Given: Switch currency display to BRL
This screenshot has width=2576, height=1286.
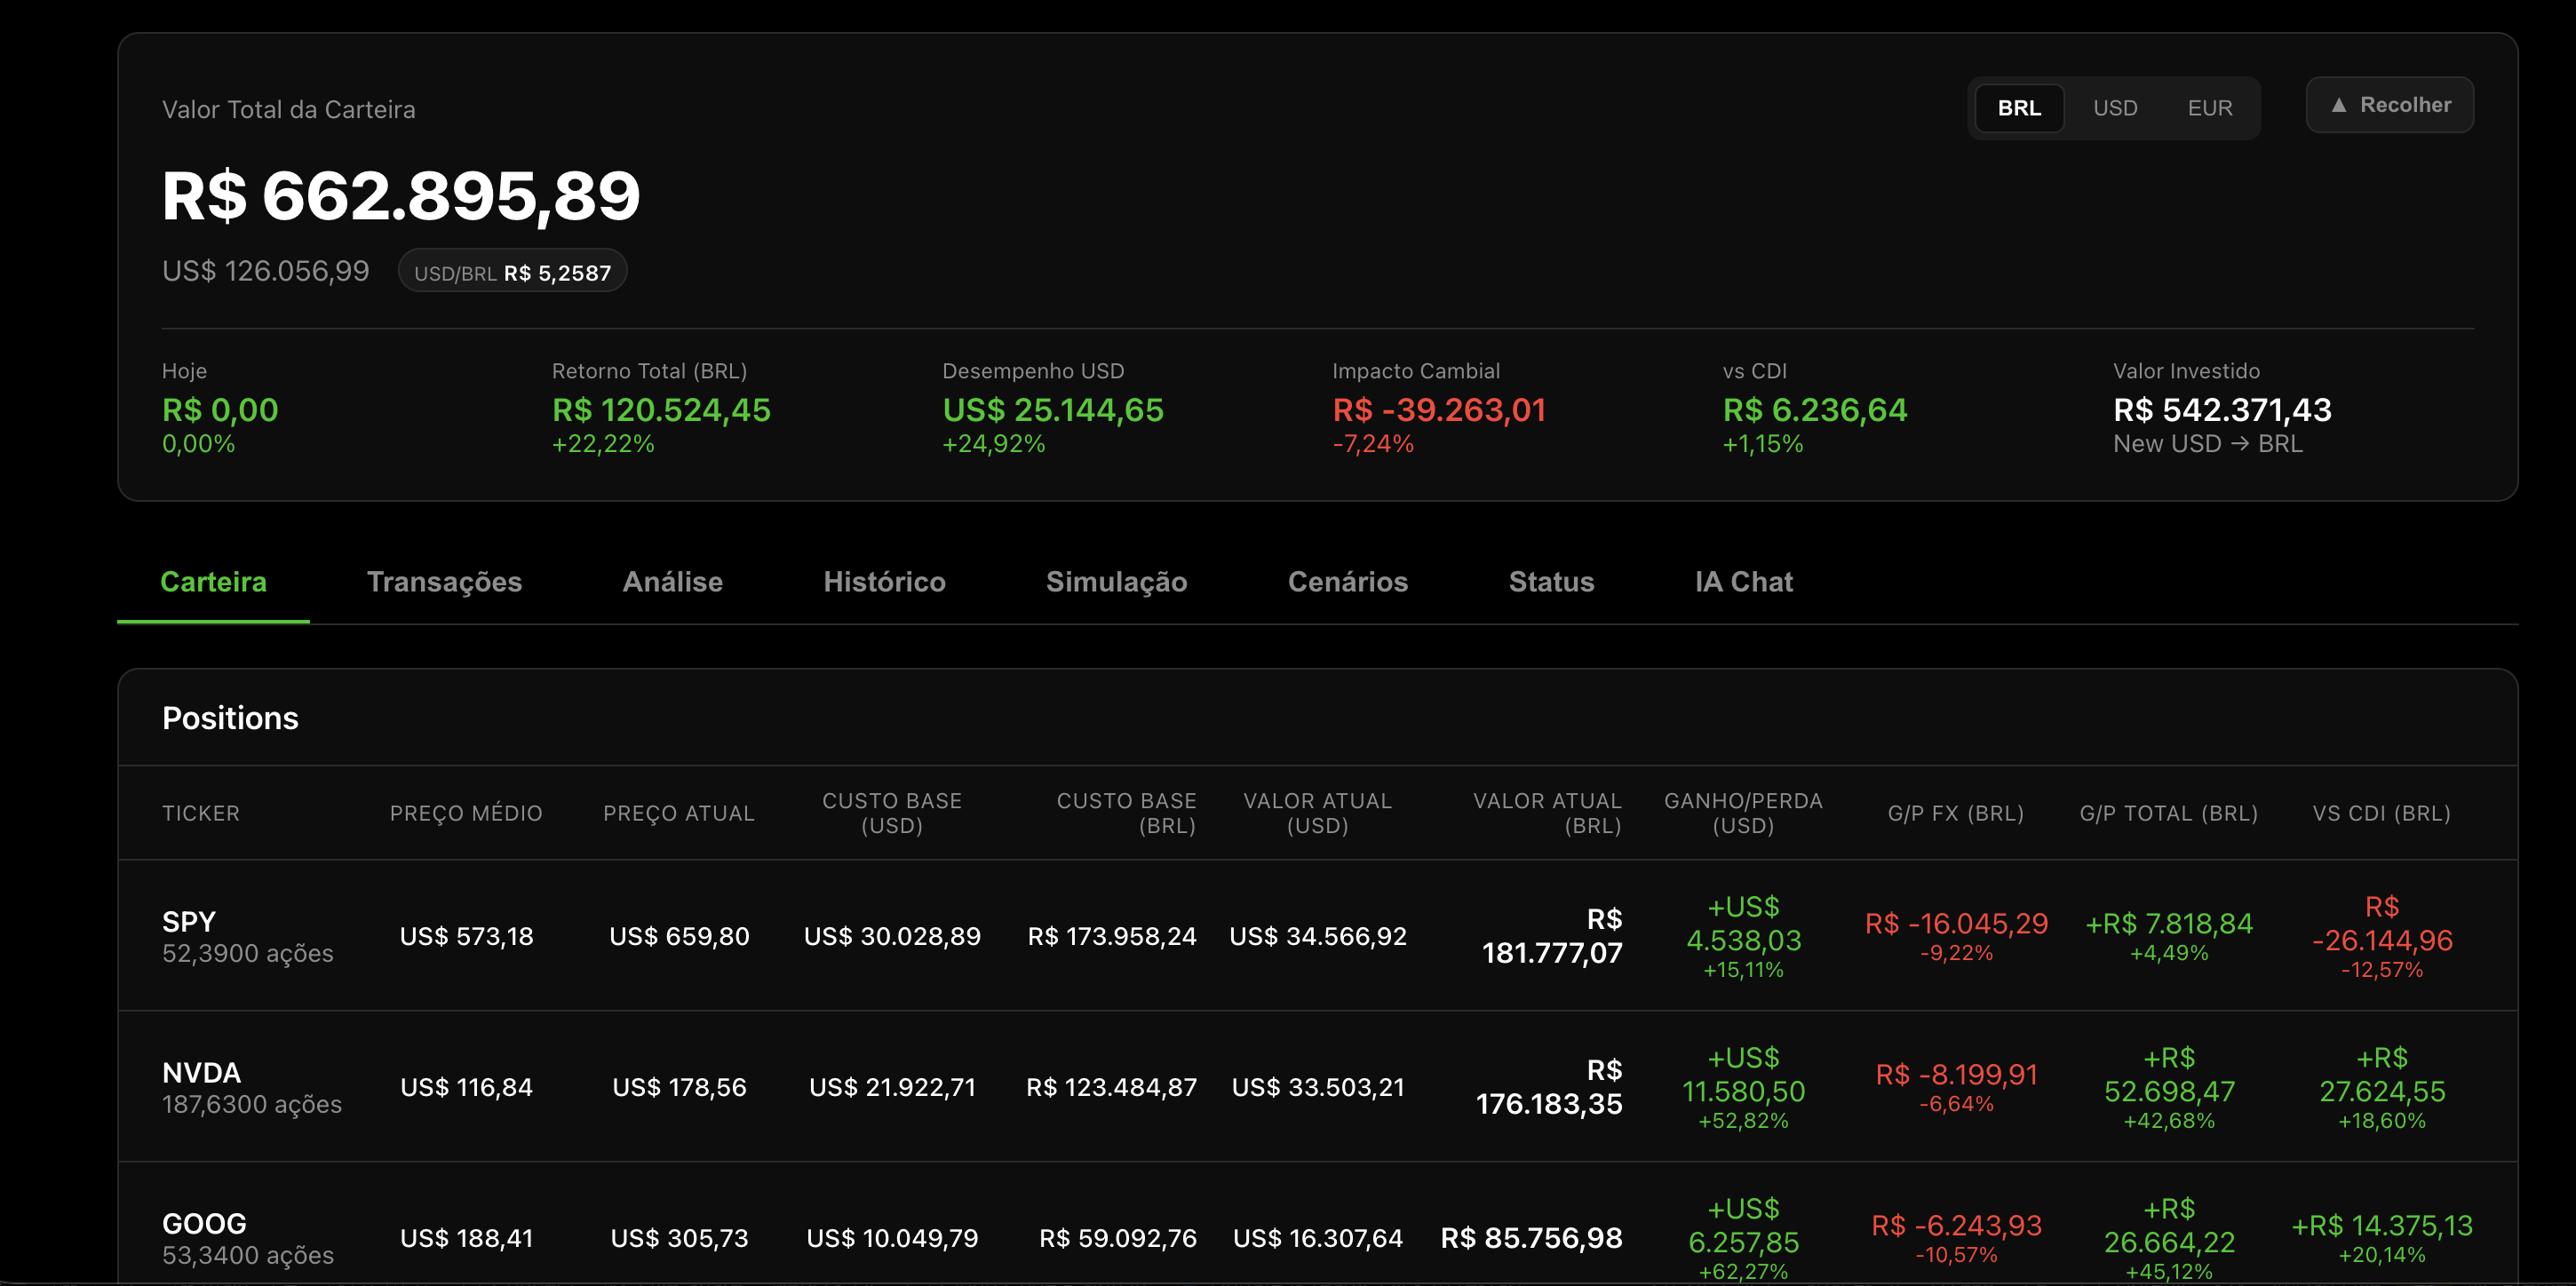Looking at the screenshot, I should pos(2018,108).
